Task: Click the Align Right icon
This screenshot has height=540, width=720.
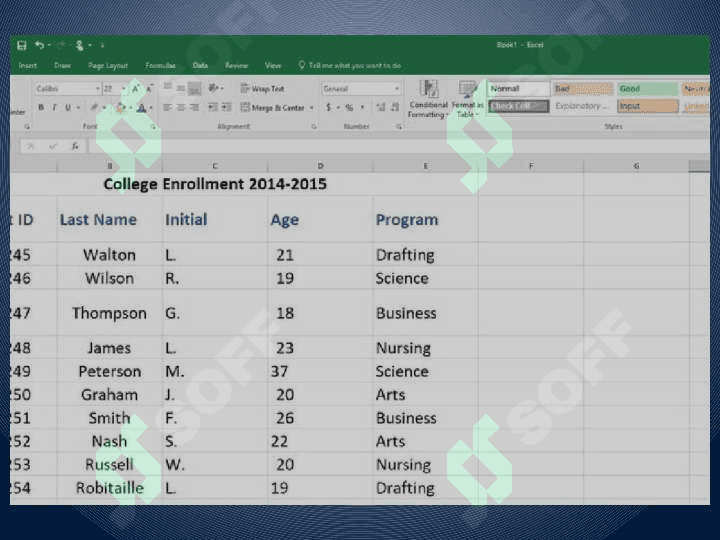Action: point(195,107)
